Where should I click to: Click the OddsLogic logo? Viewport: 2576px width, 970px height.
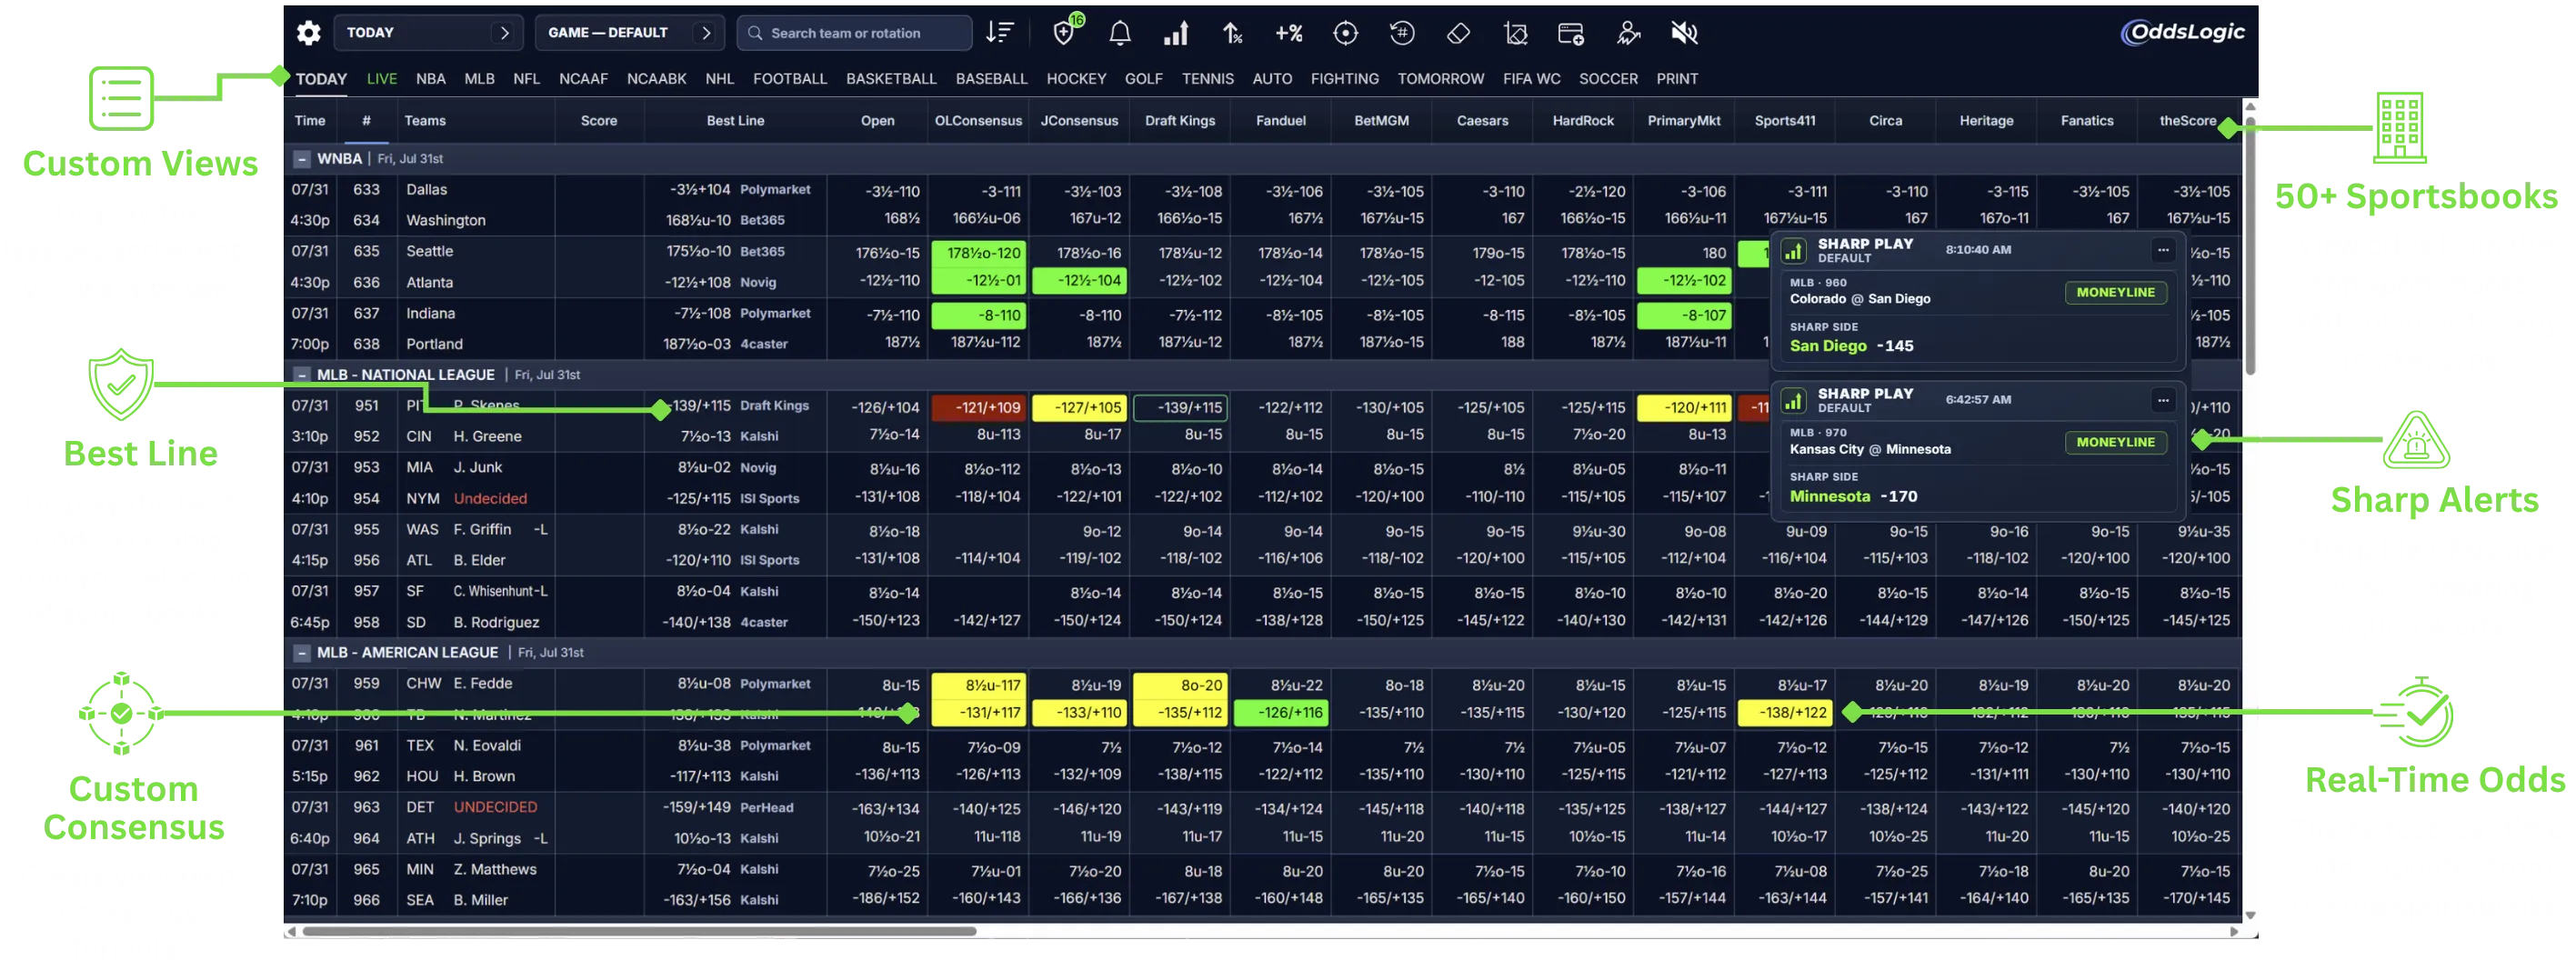2182,32
